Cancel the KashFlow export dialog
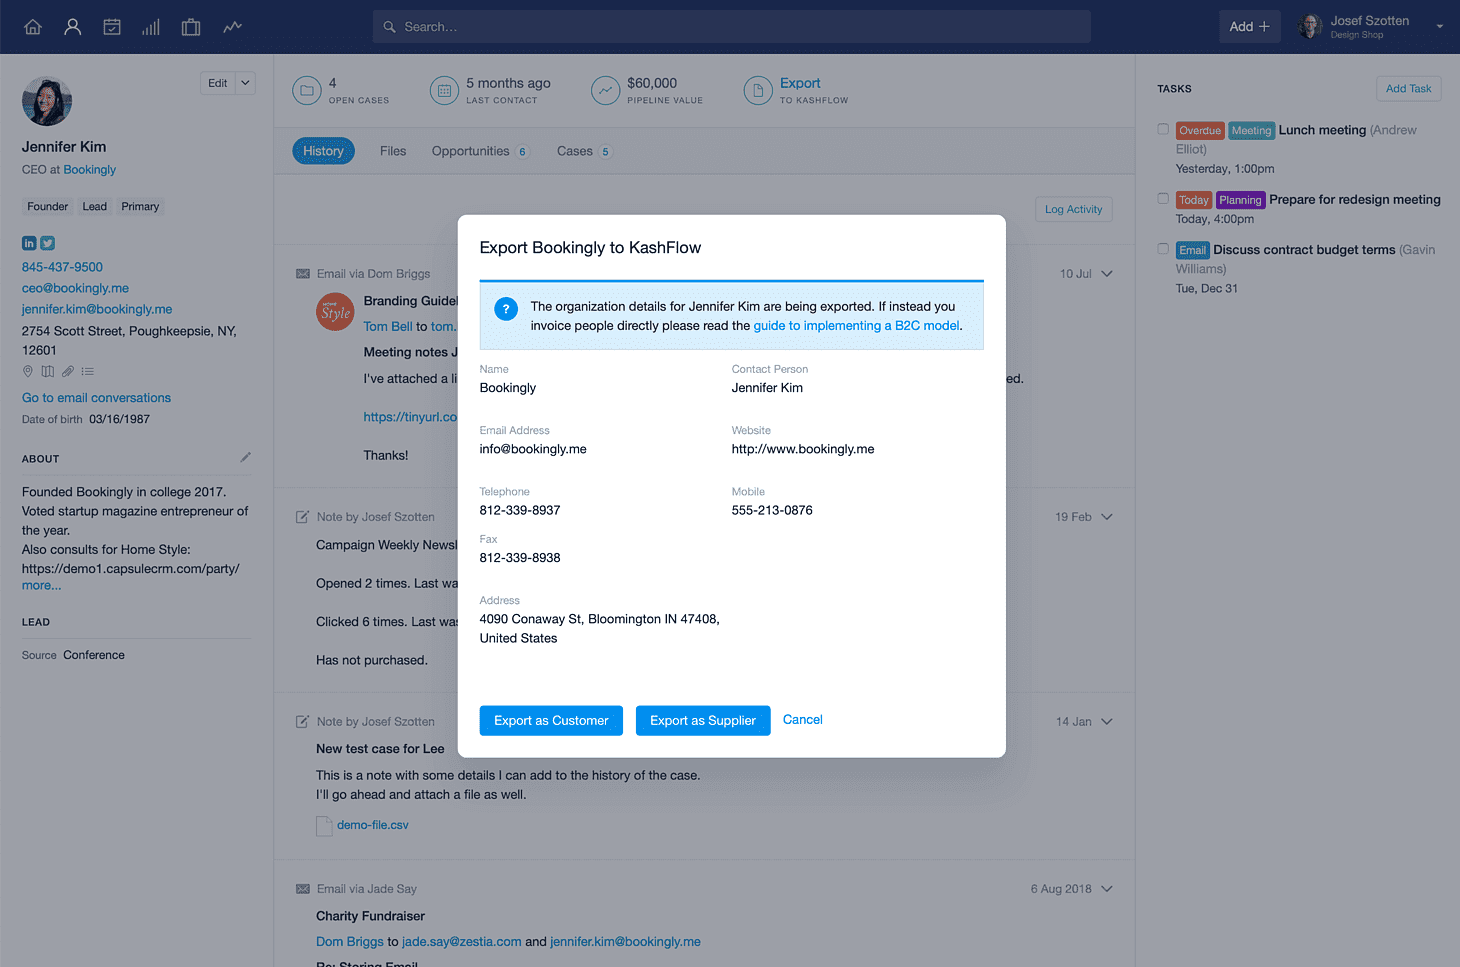Viewport: 1460px width, 967px height. [803, 720]
